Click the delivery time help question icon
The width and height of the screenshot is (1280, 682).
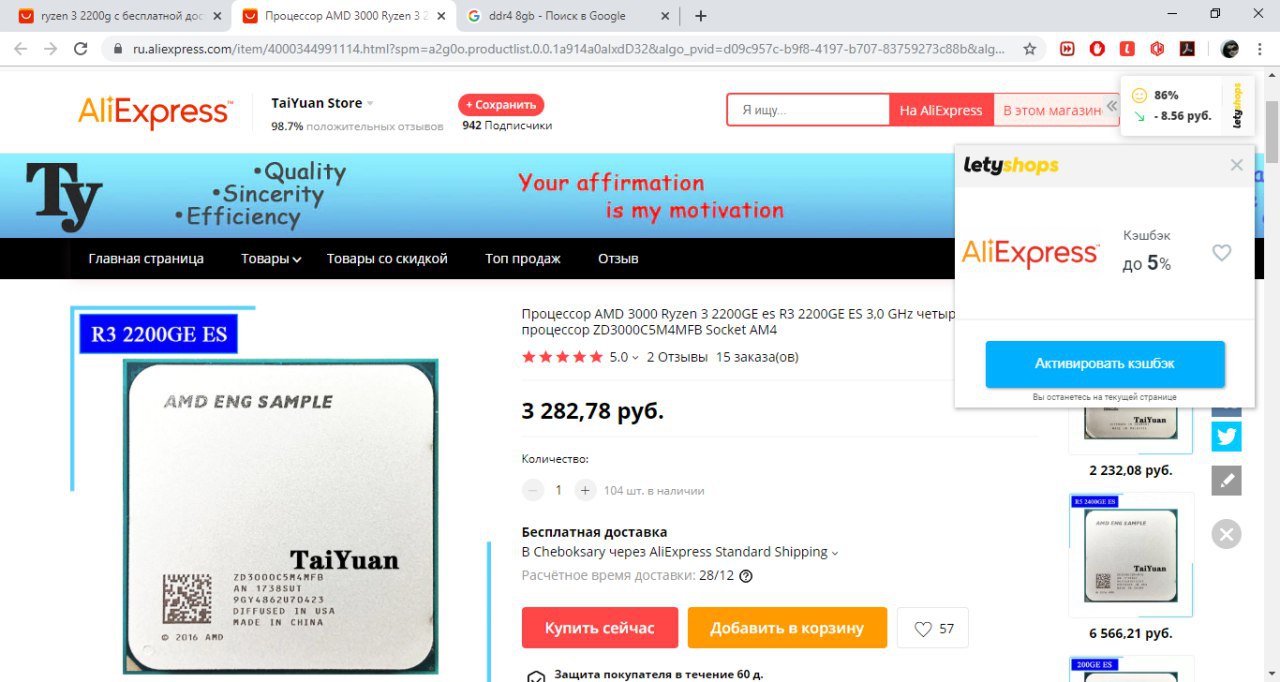click(745, 576)
